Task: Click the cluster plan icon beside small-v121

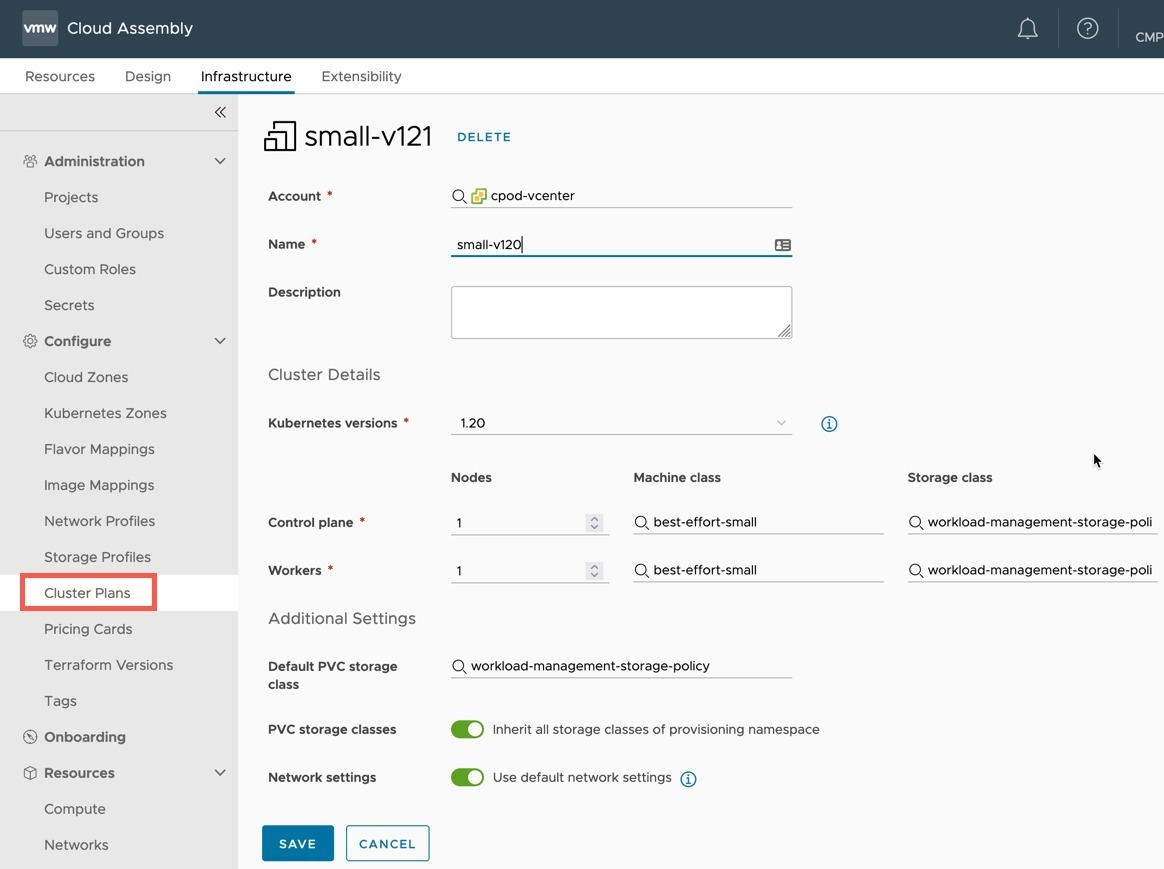Action: [x=280, y=137]
